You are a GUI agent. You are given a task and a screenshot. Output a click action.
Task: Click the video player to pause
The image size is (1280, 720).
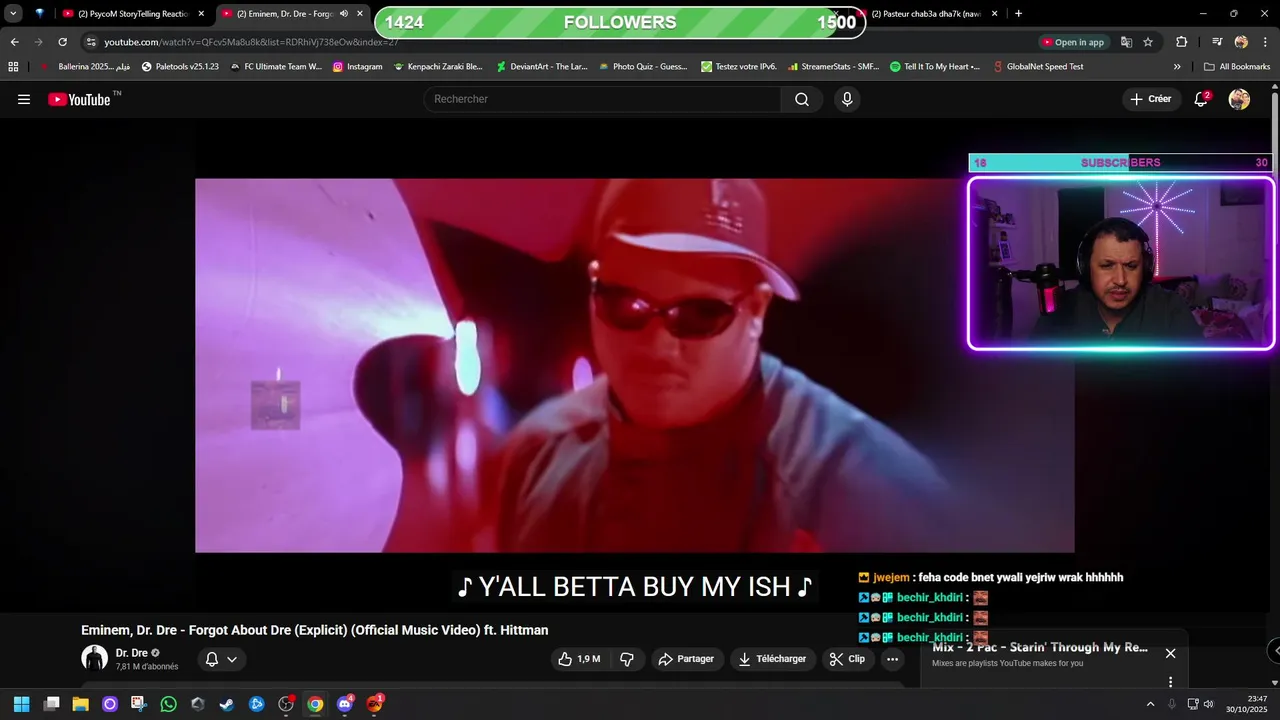[x=634, y=365]
